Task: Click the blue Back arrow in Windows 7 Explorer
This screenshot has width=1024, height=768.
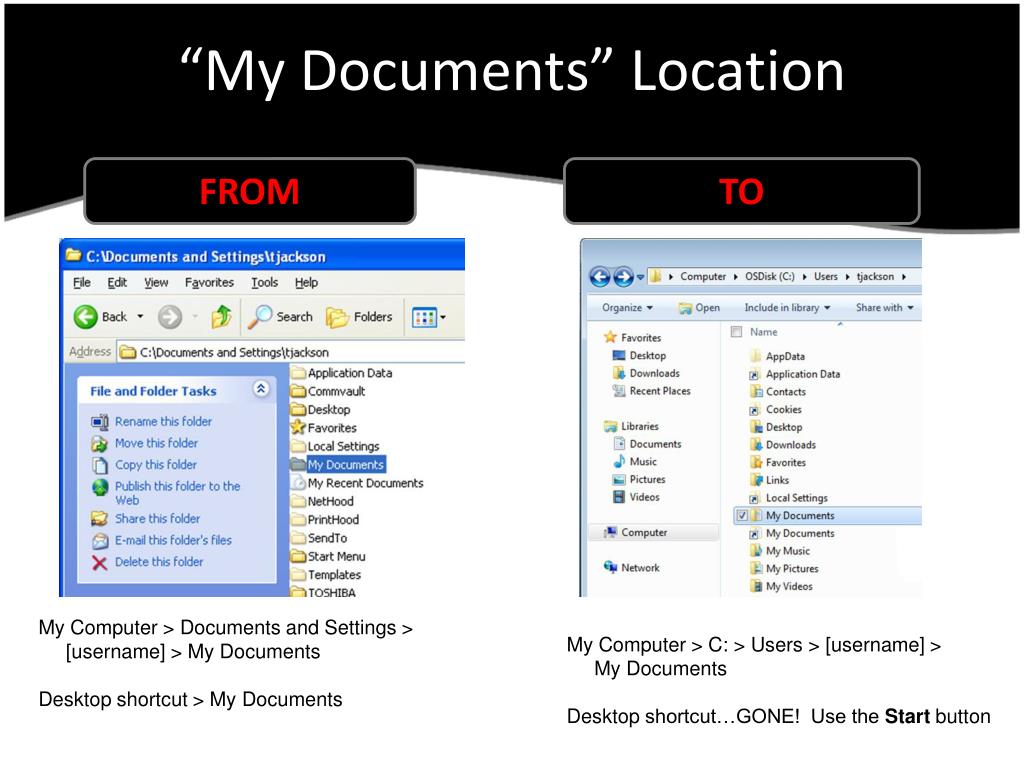Action: coord(600,277)
